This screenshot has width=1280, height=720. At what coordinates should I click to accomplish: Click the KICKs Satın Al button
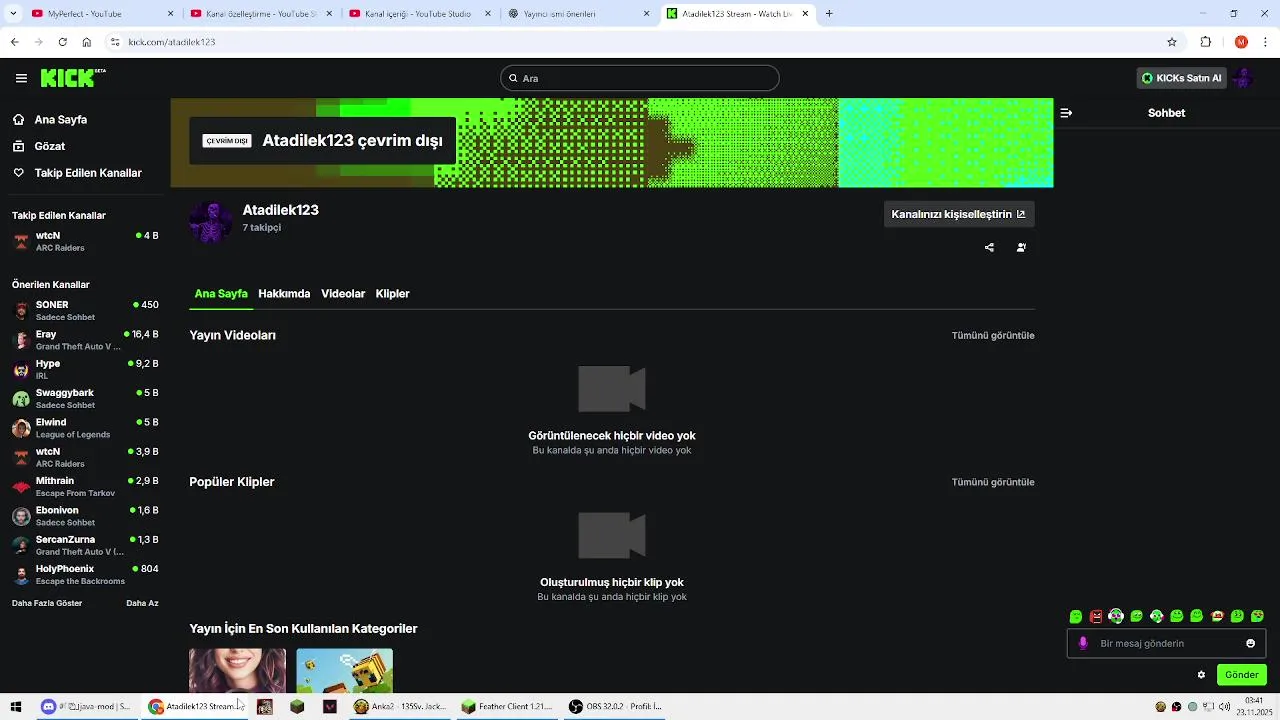pyautogui.click(x=1182, y=78)
